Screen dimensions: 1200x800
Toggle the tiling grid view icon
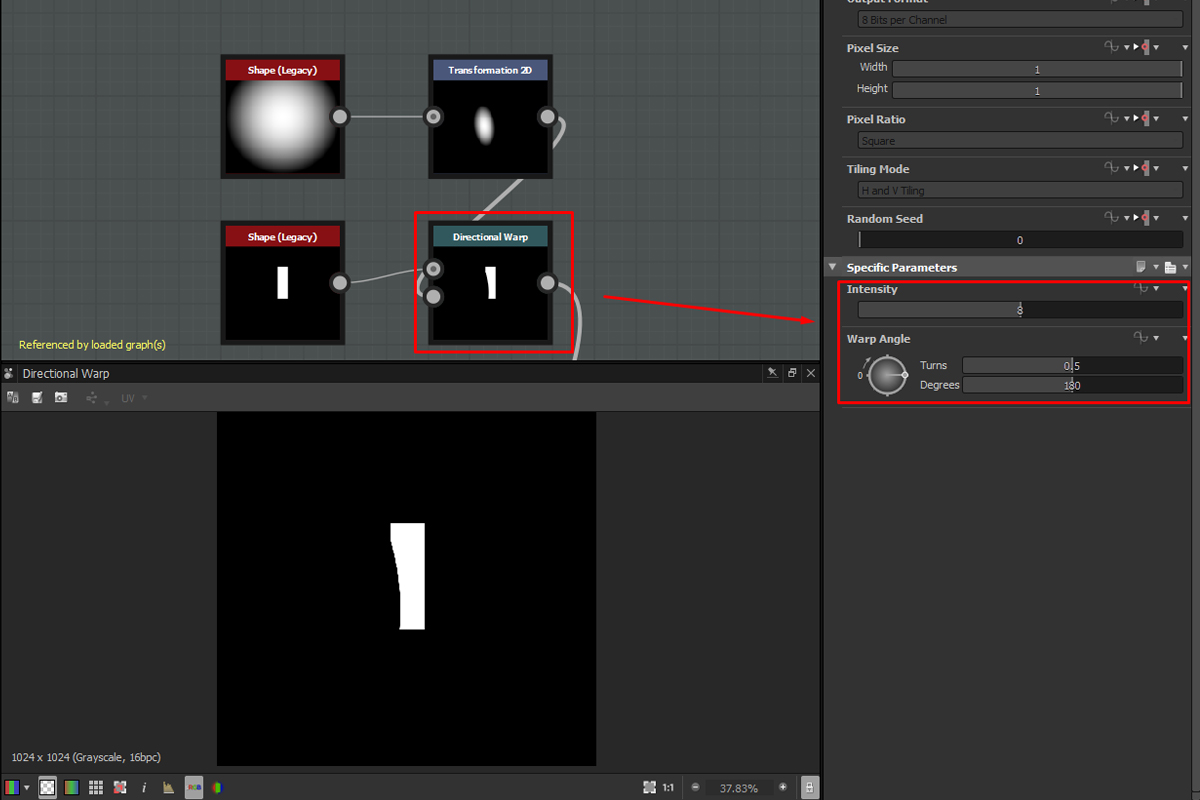[x=96, y=788]
